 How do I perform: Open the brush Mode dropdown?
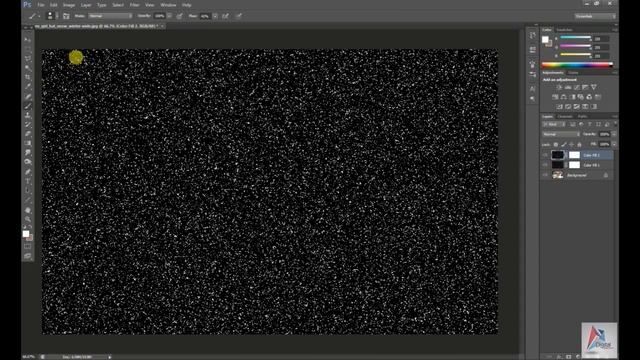110,16
